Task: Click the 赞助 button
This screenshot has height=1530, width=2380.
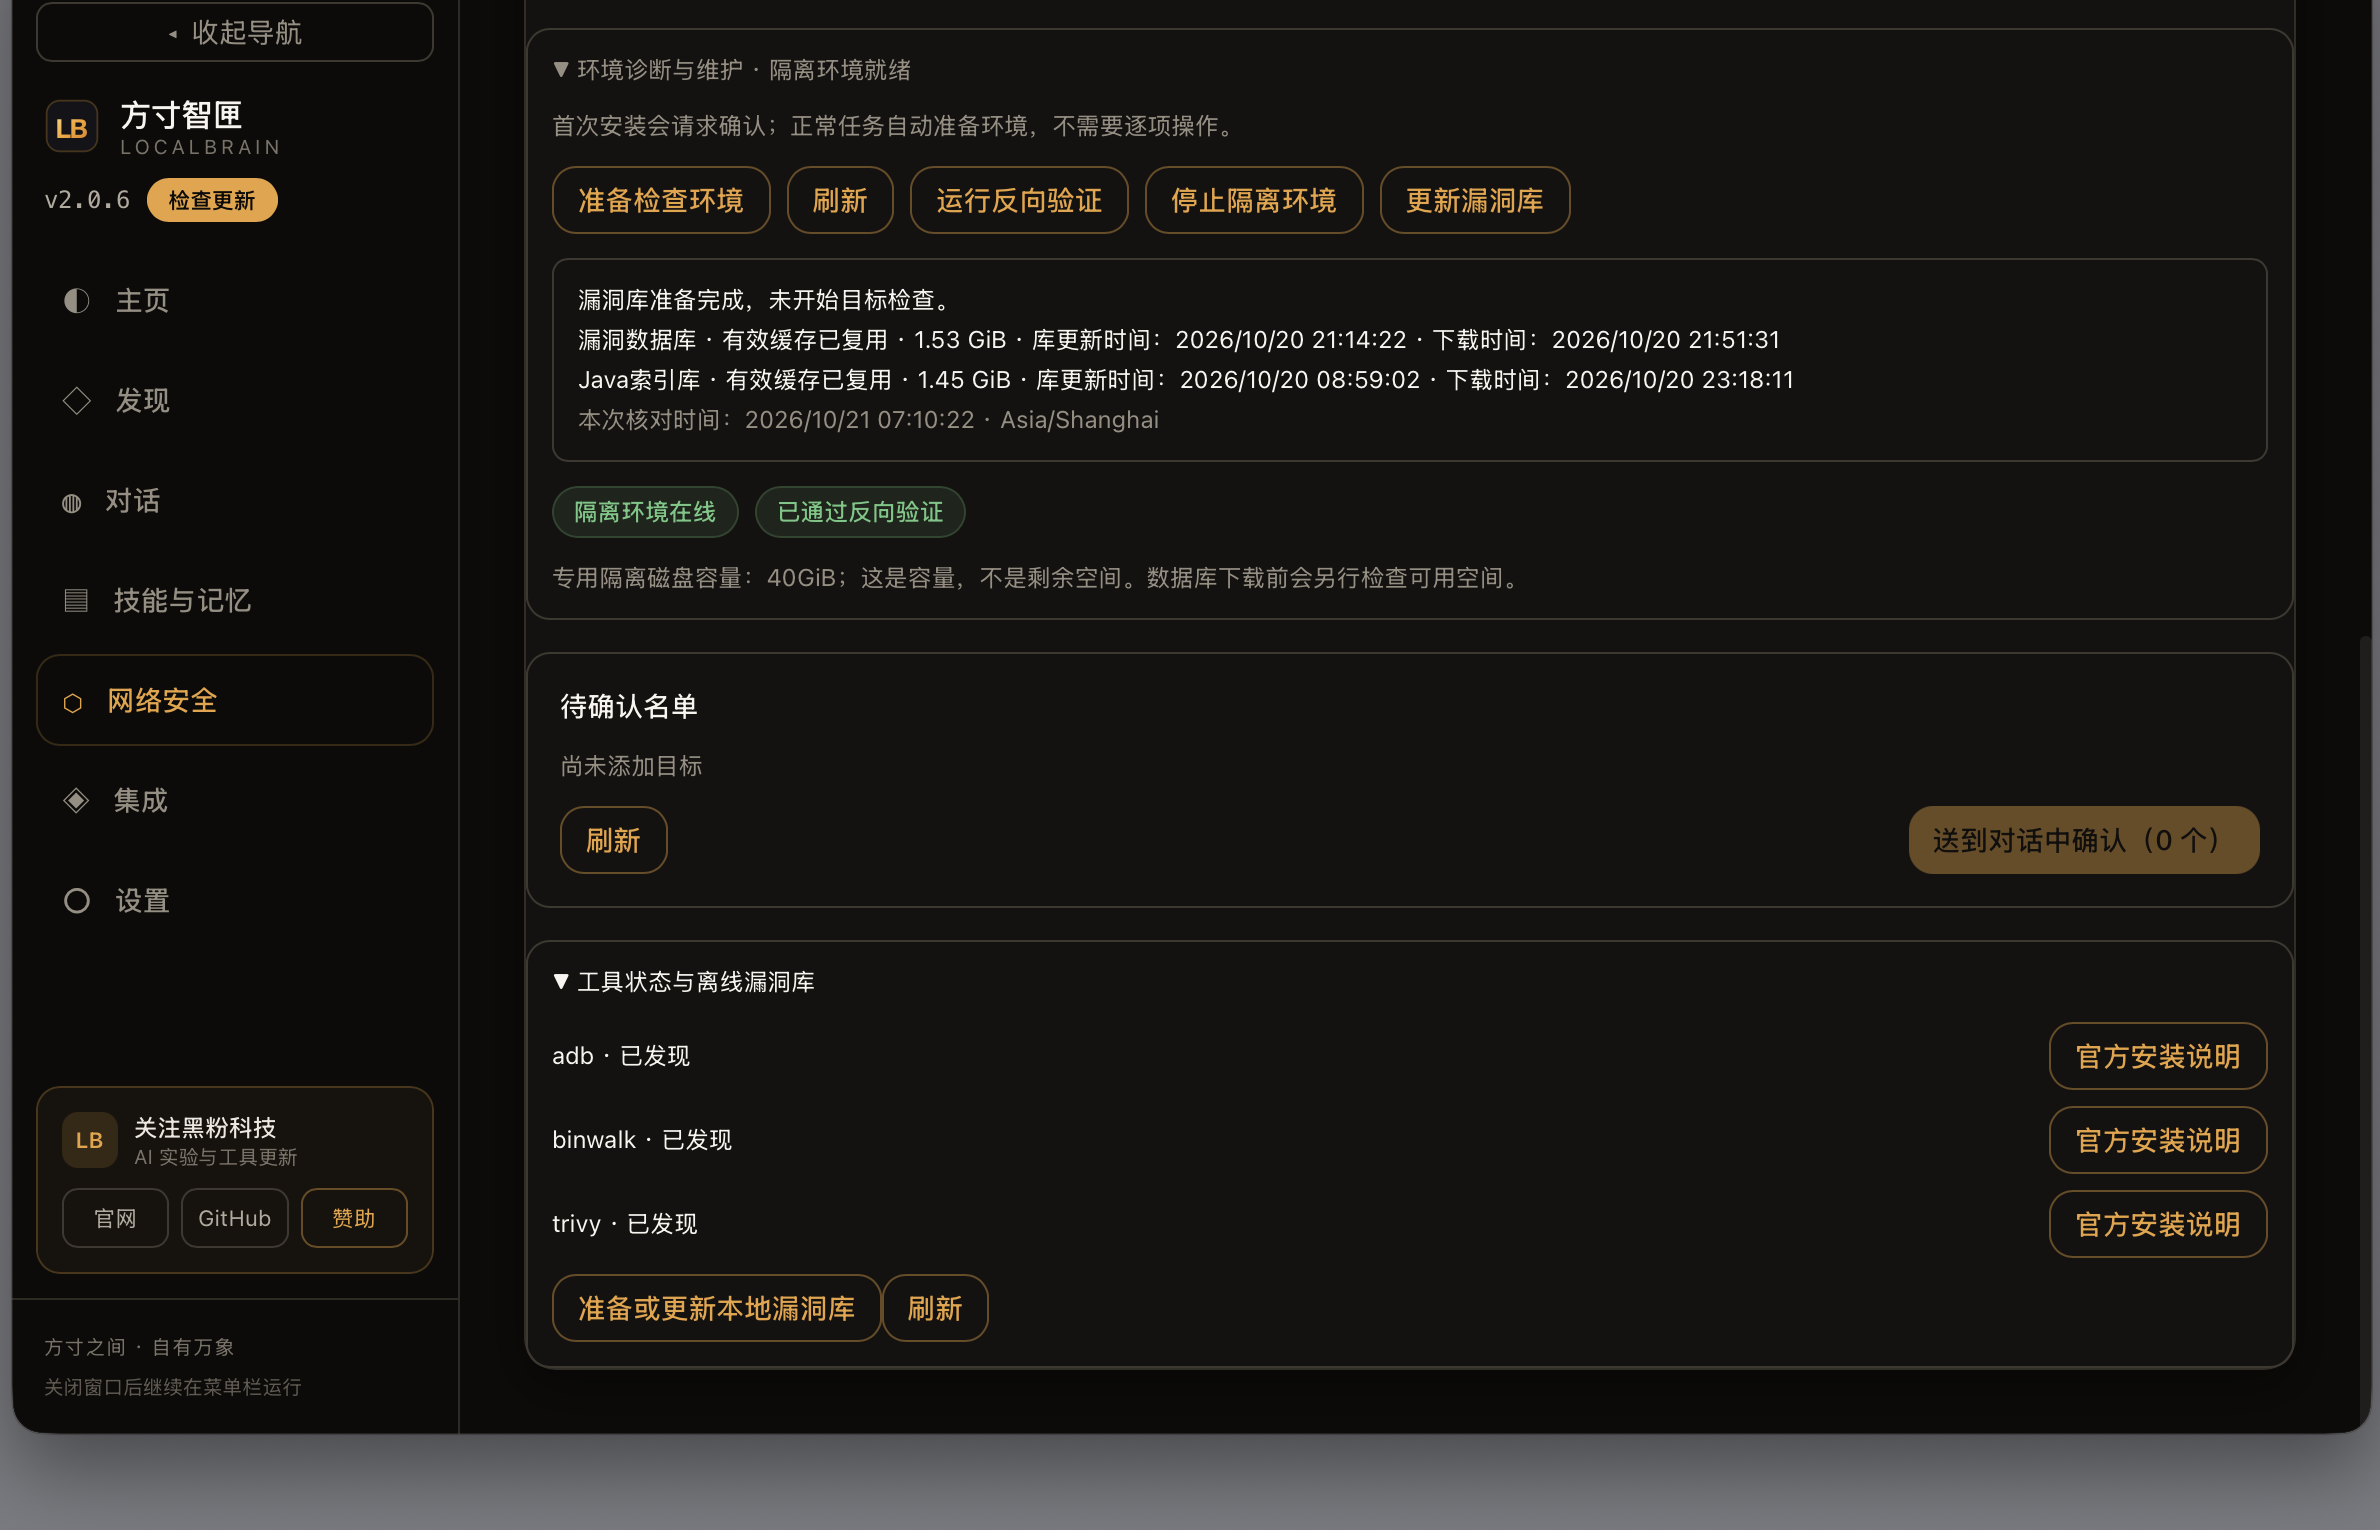Action: point(354,1218)
